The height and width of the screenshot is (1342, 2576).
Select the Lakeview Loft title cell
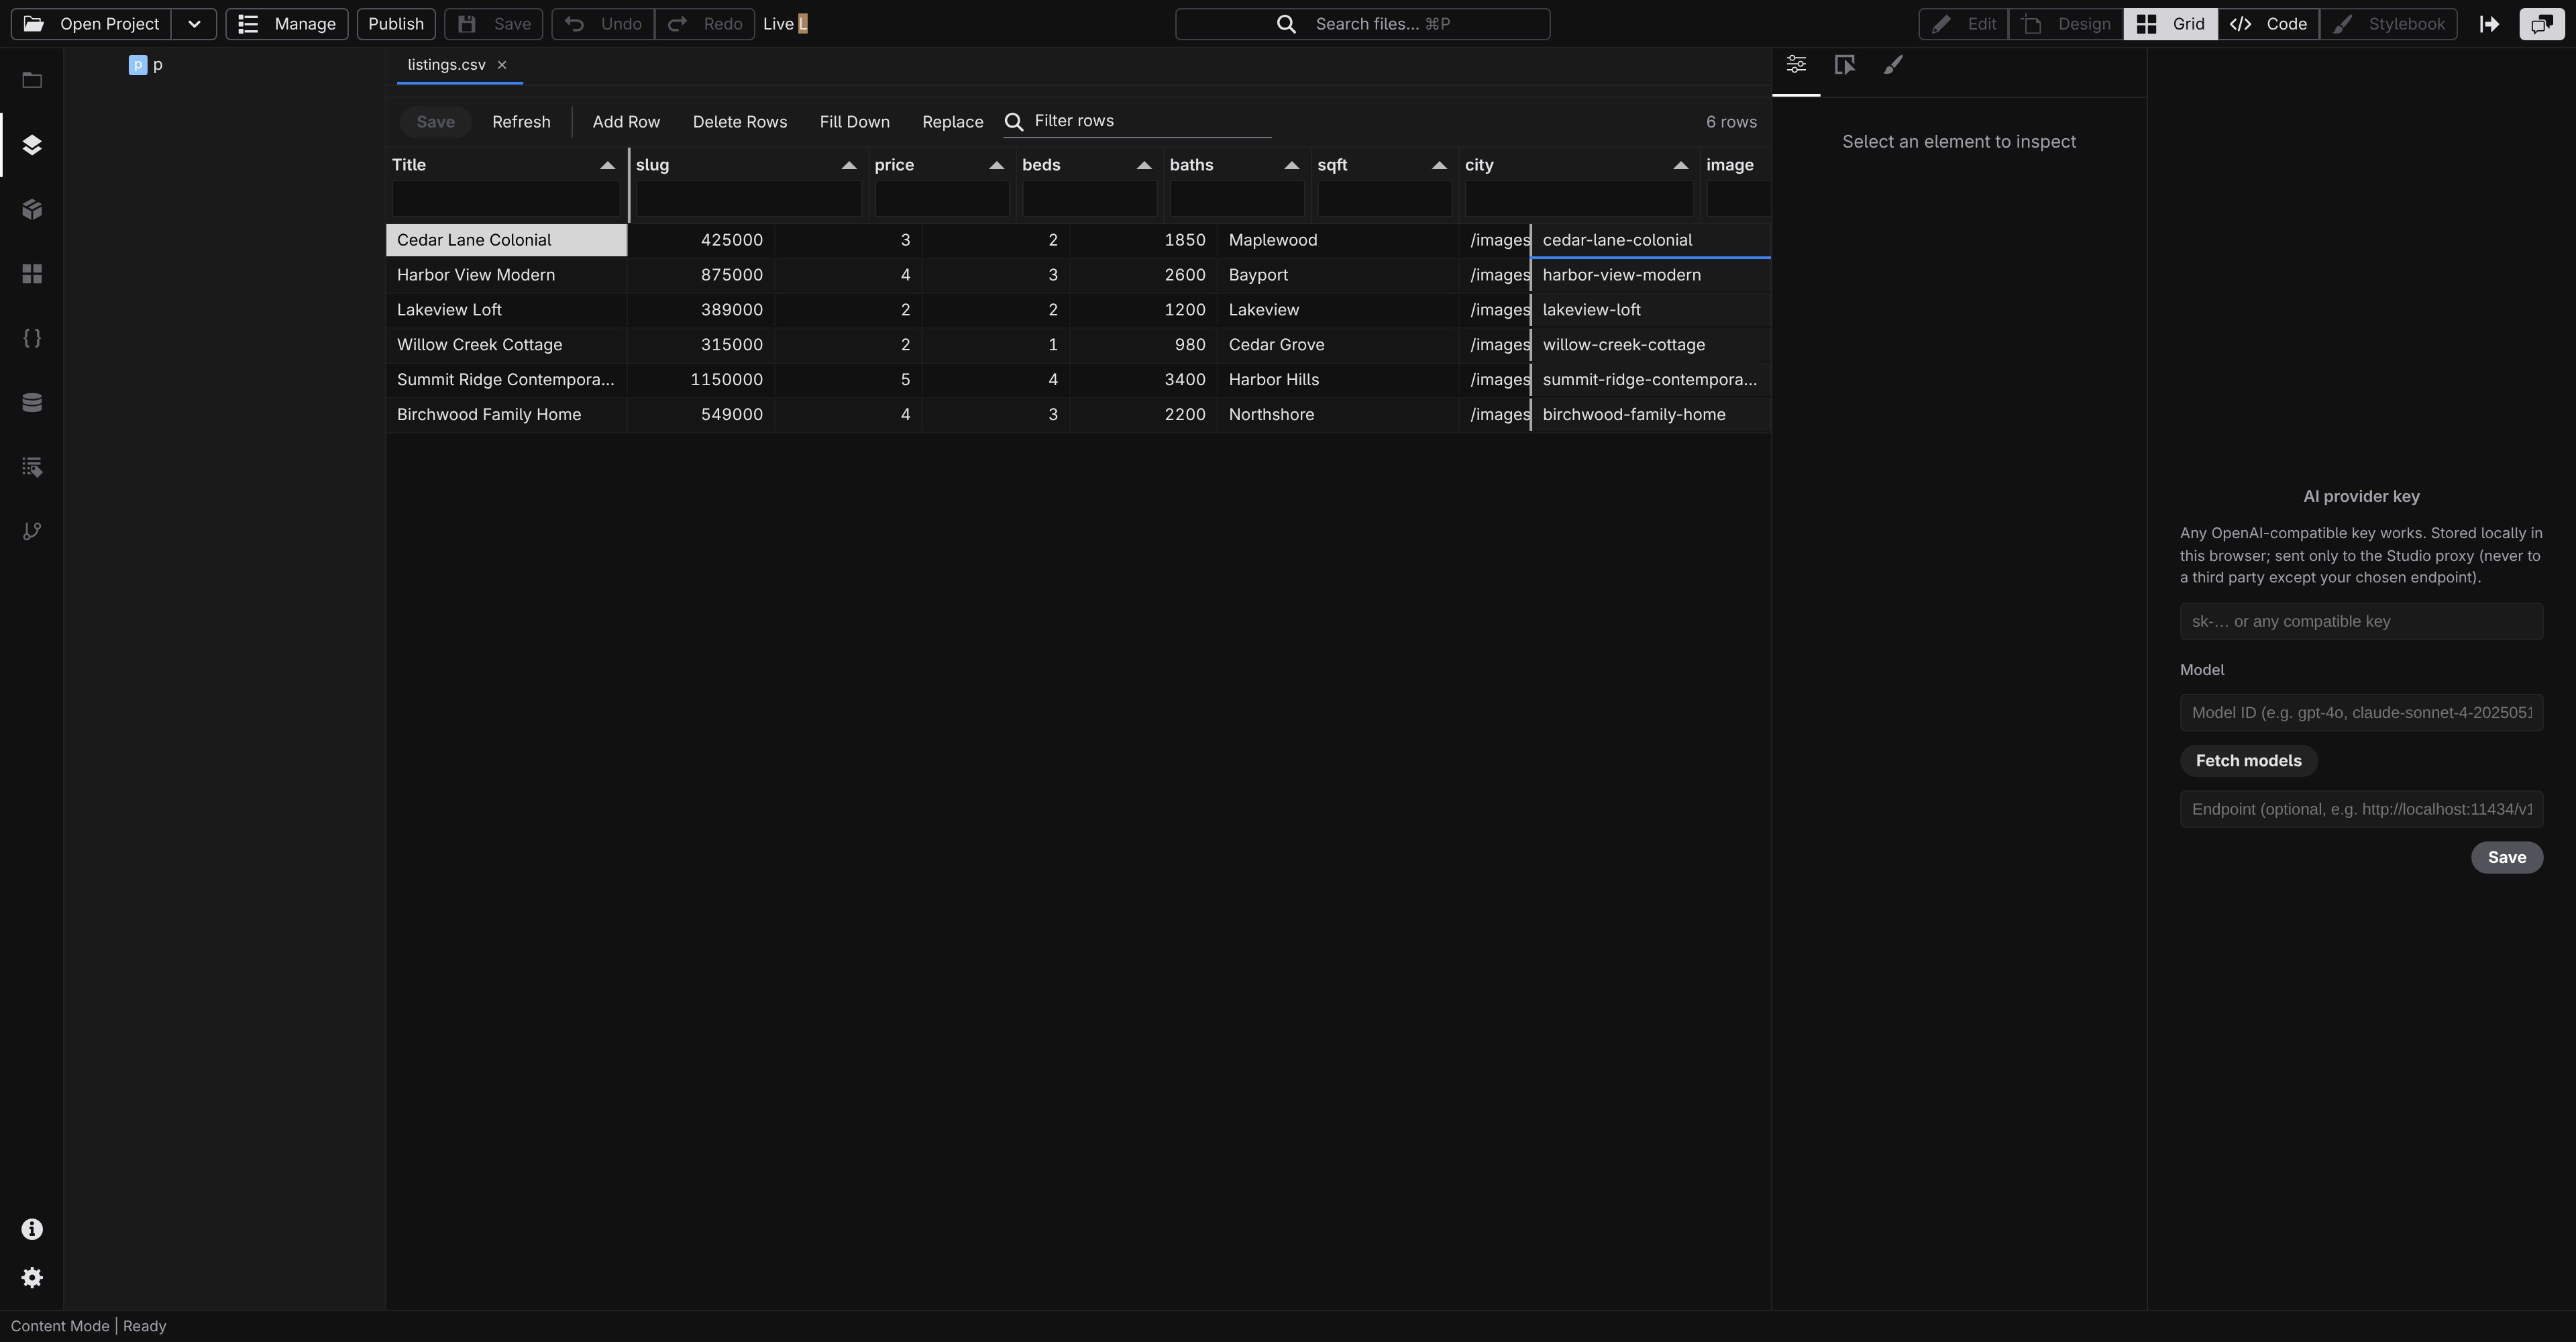pyautogui.click(x=507, y=310)
